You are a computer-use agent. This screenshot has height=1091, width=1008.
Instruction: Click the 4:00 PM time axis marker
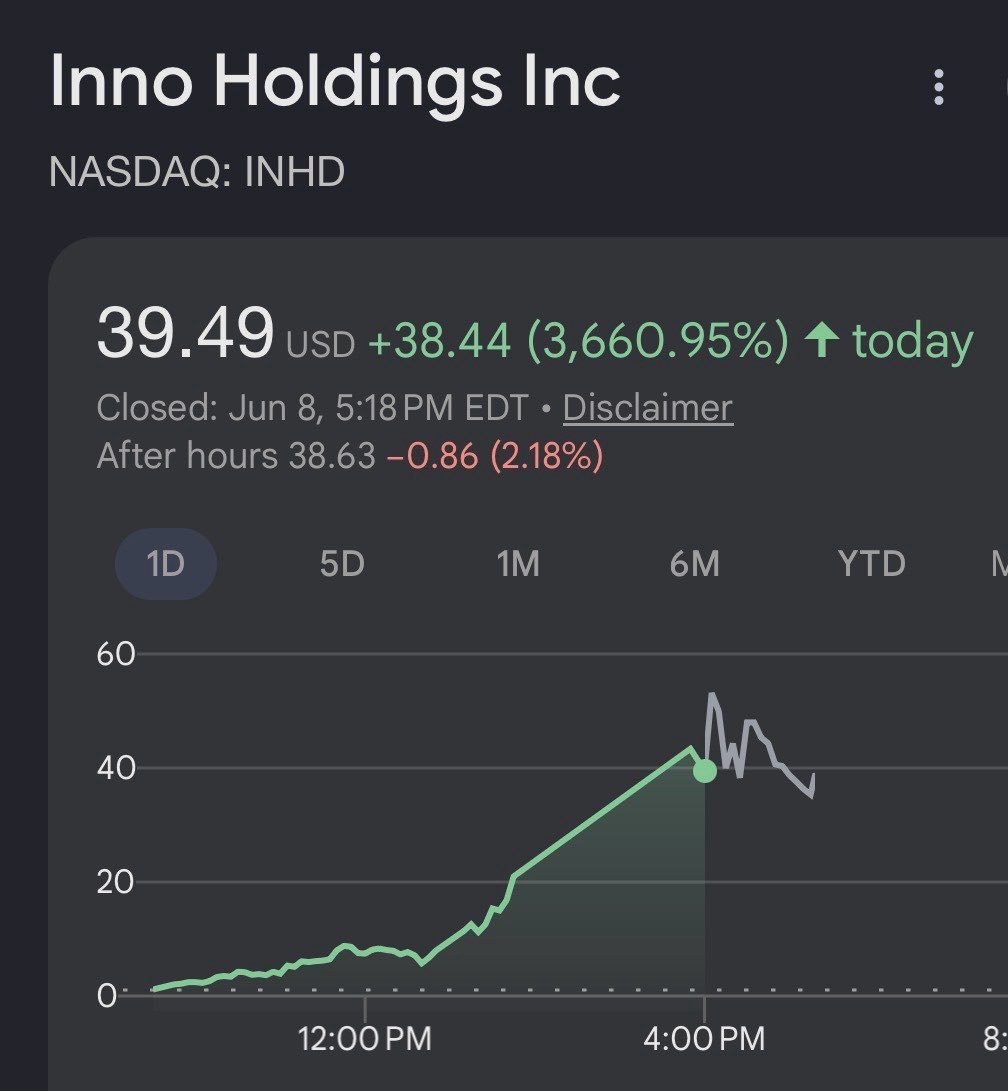[x=704, y=1039]
